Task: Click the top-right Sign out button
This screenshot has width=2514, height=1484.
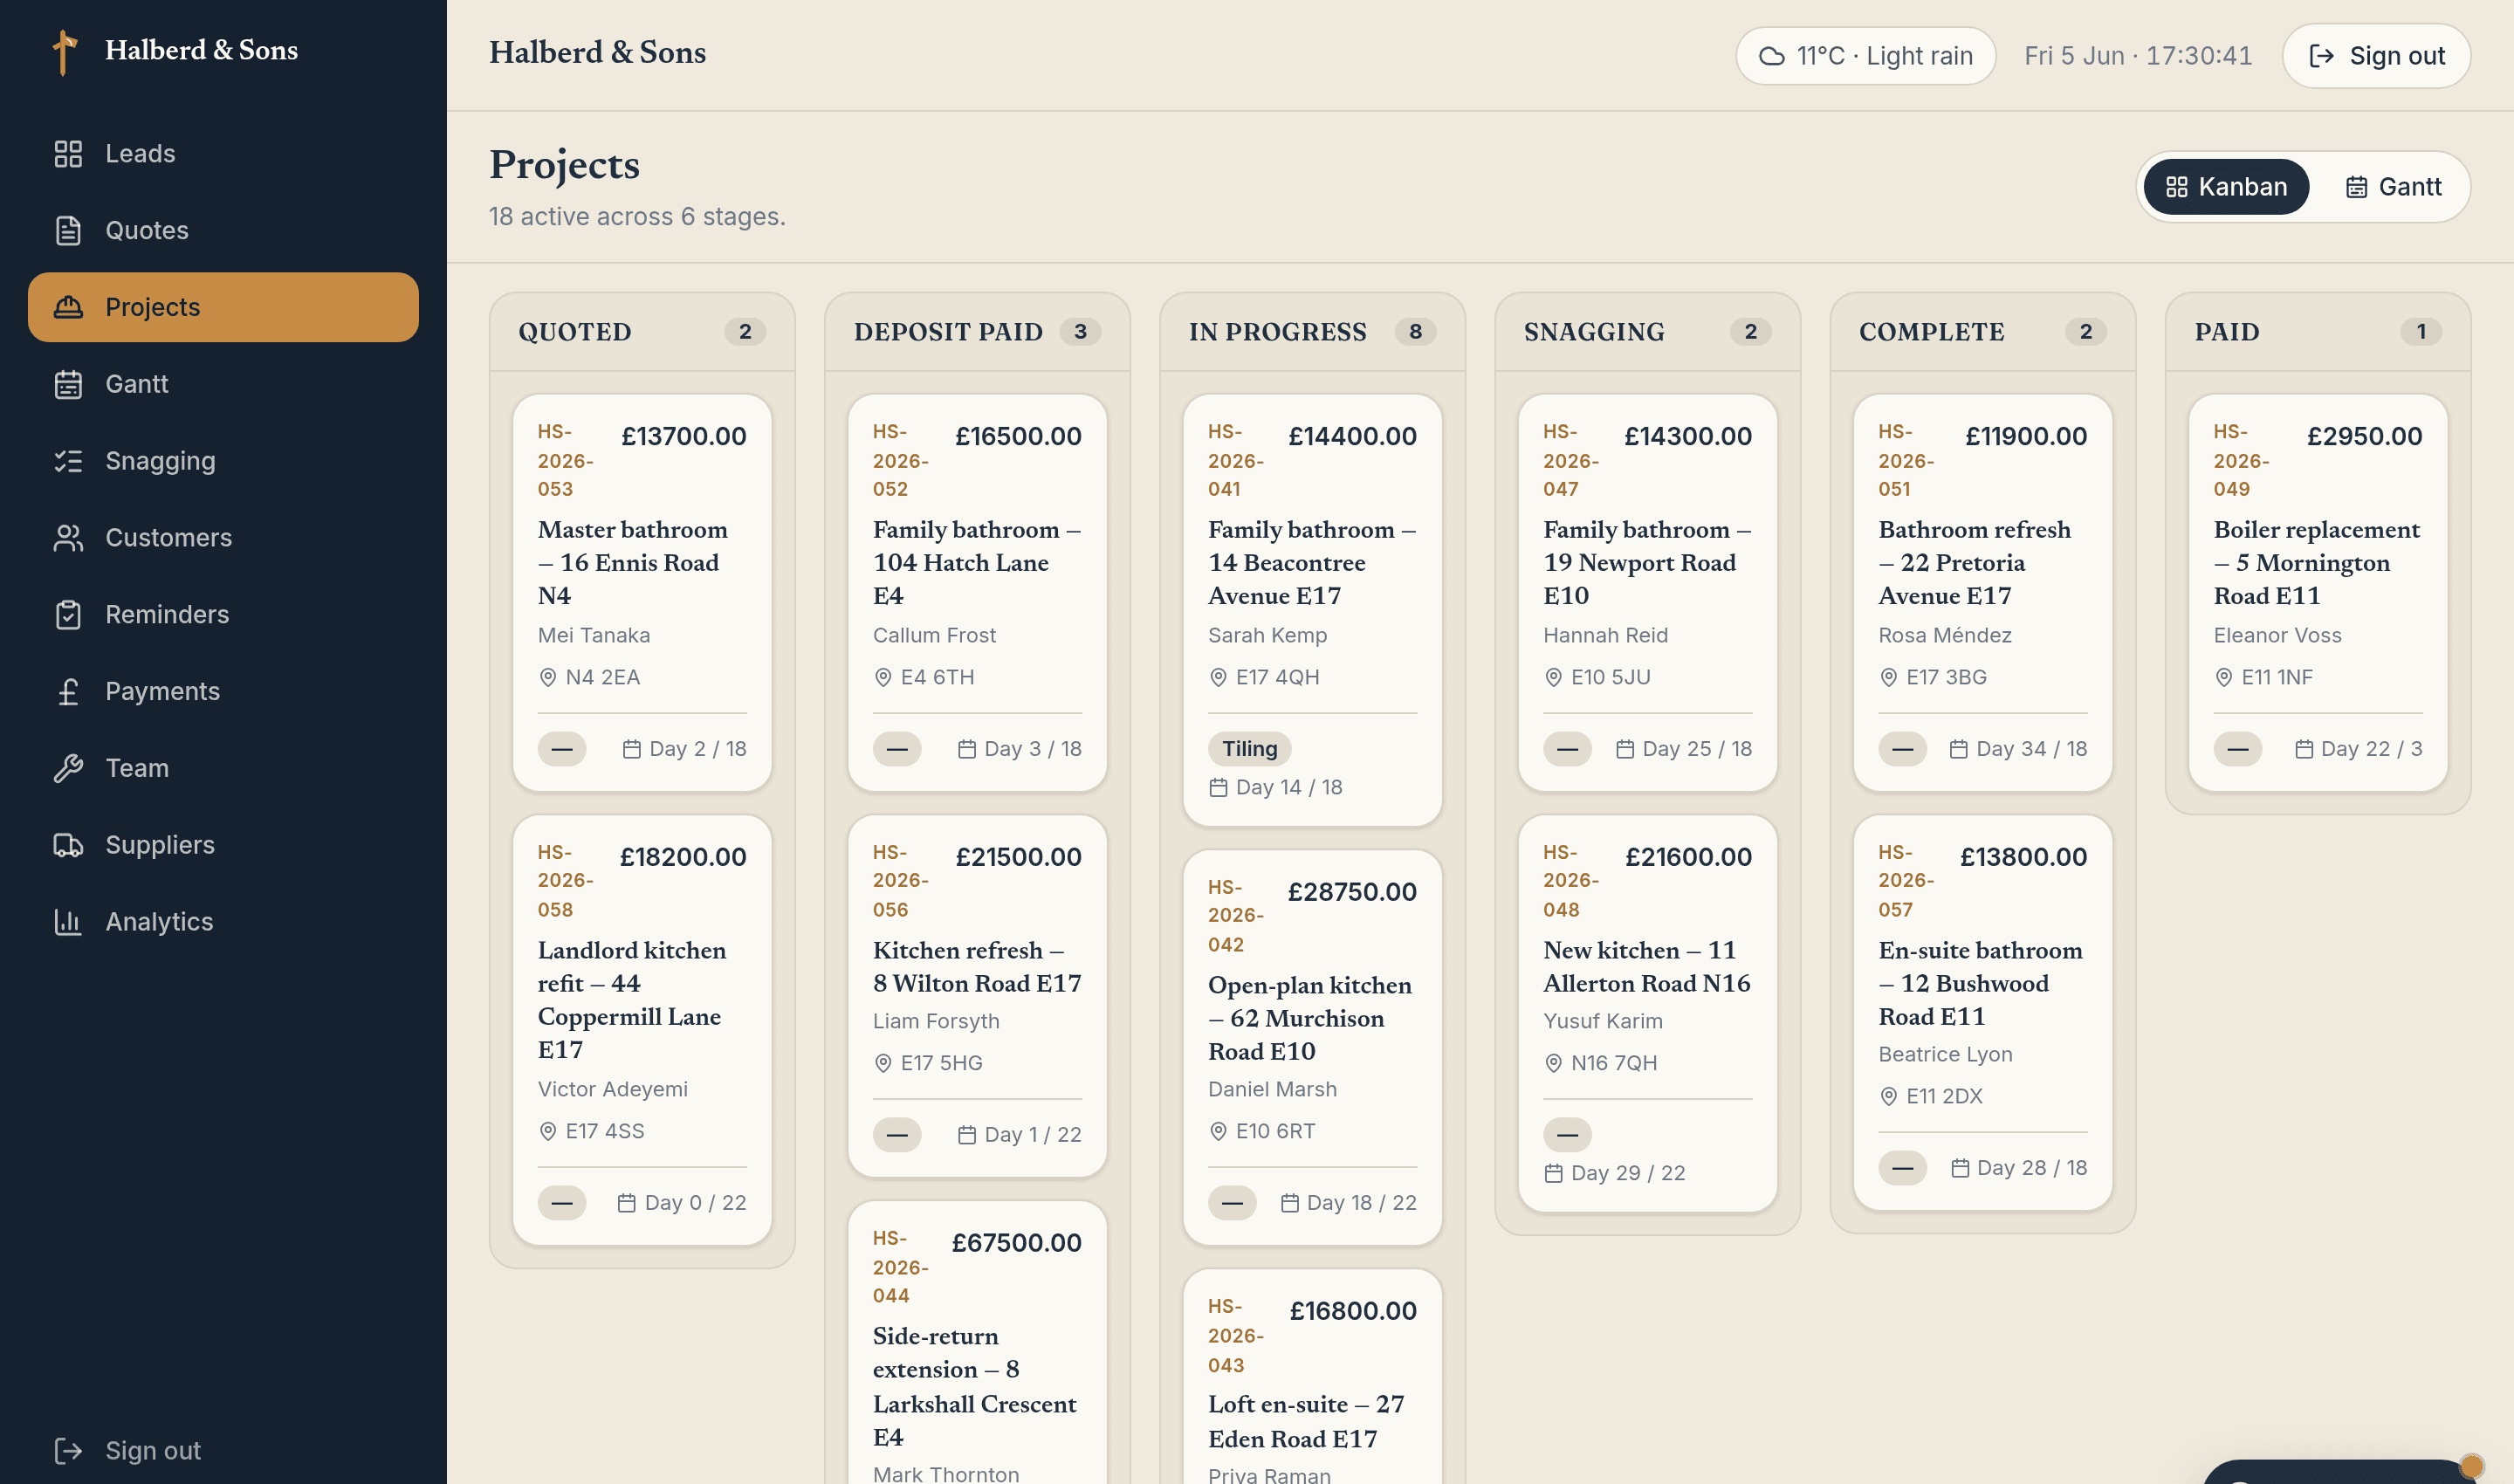Action: (2376, 56)
